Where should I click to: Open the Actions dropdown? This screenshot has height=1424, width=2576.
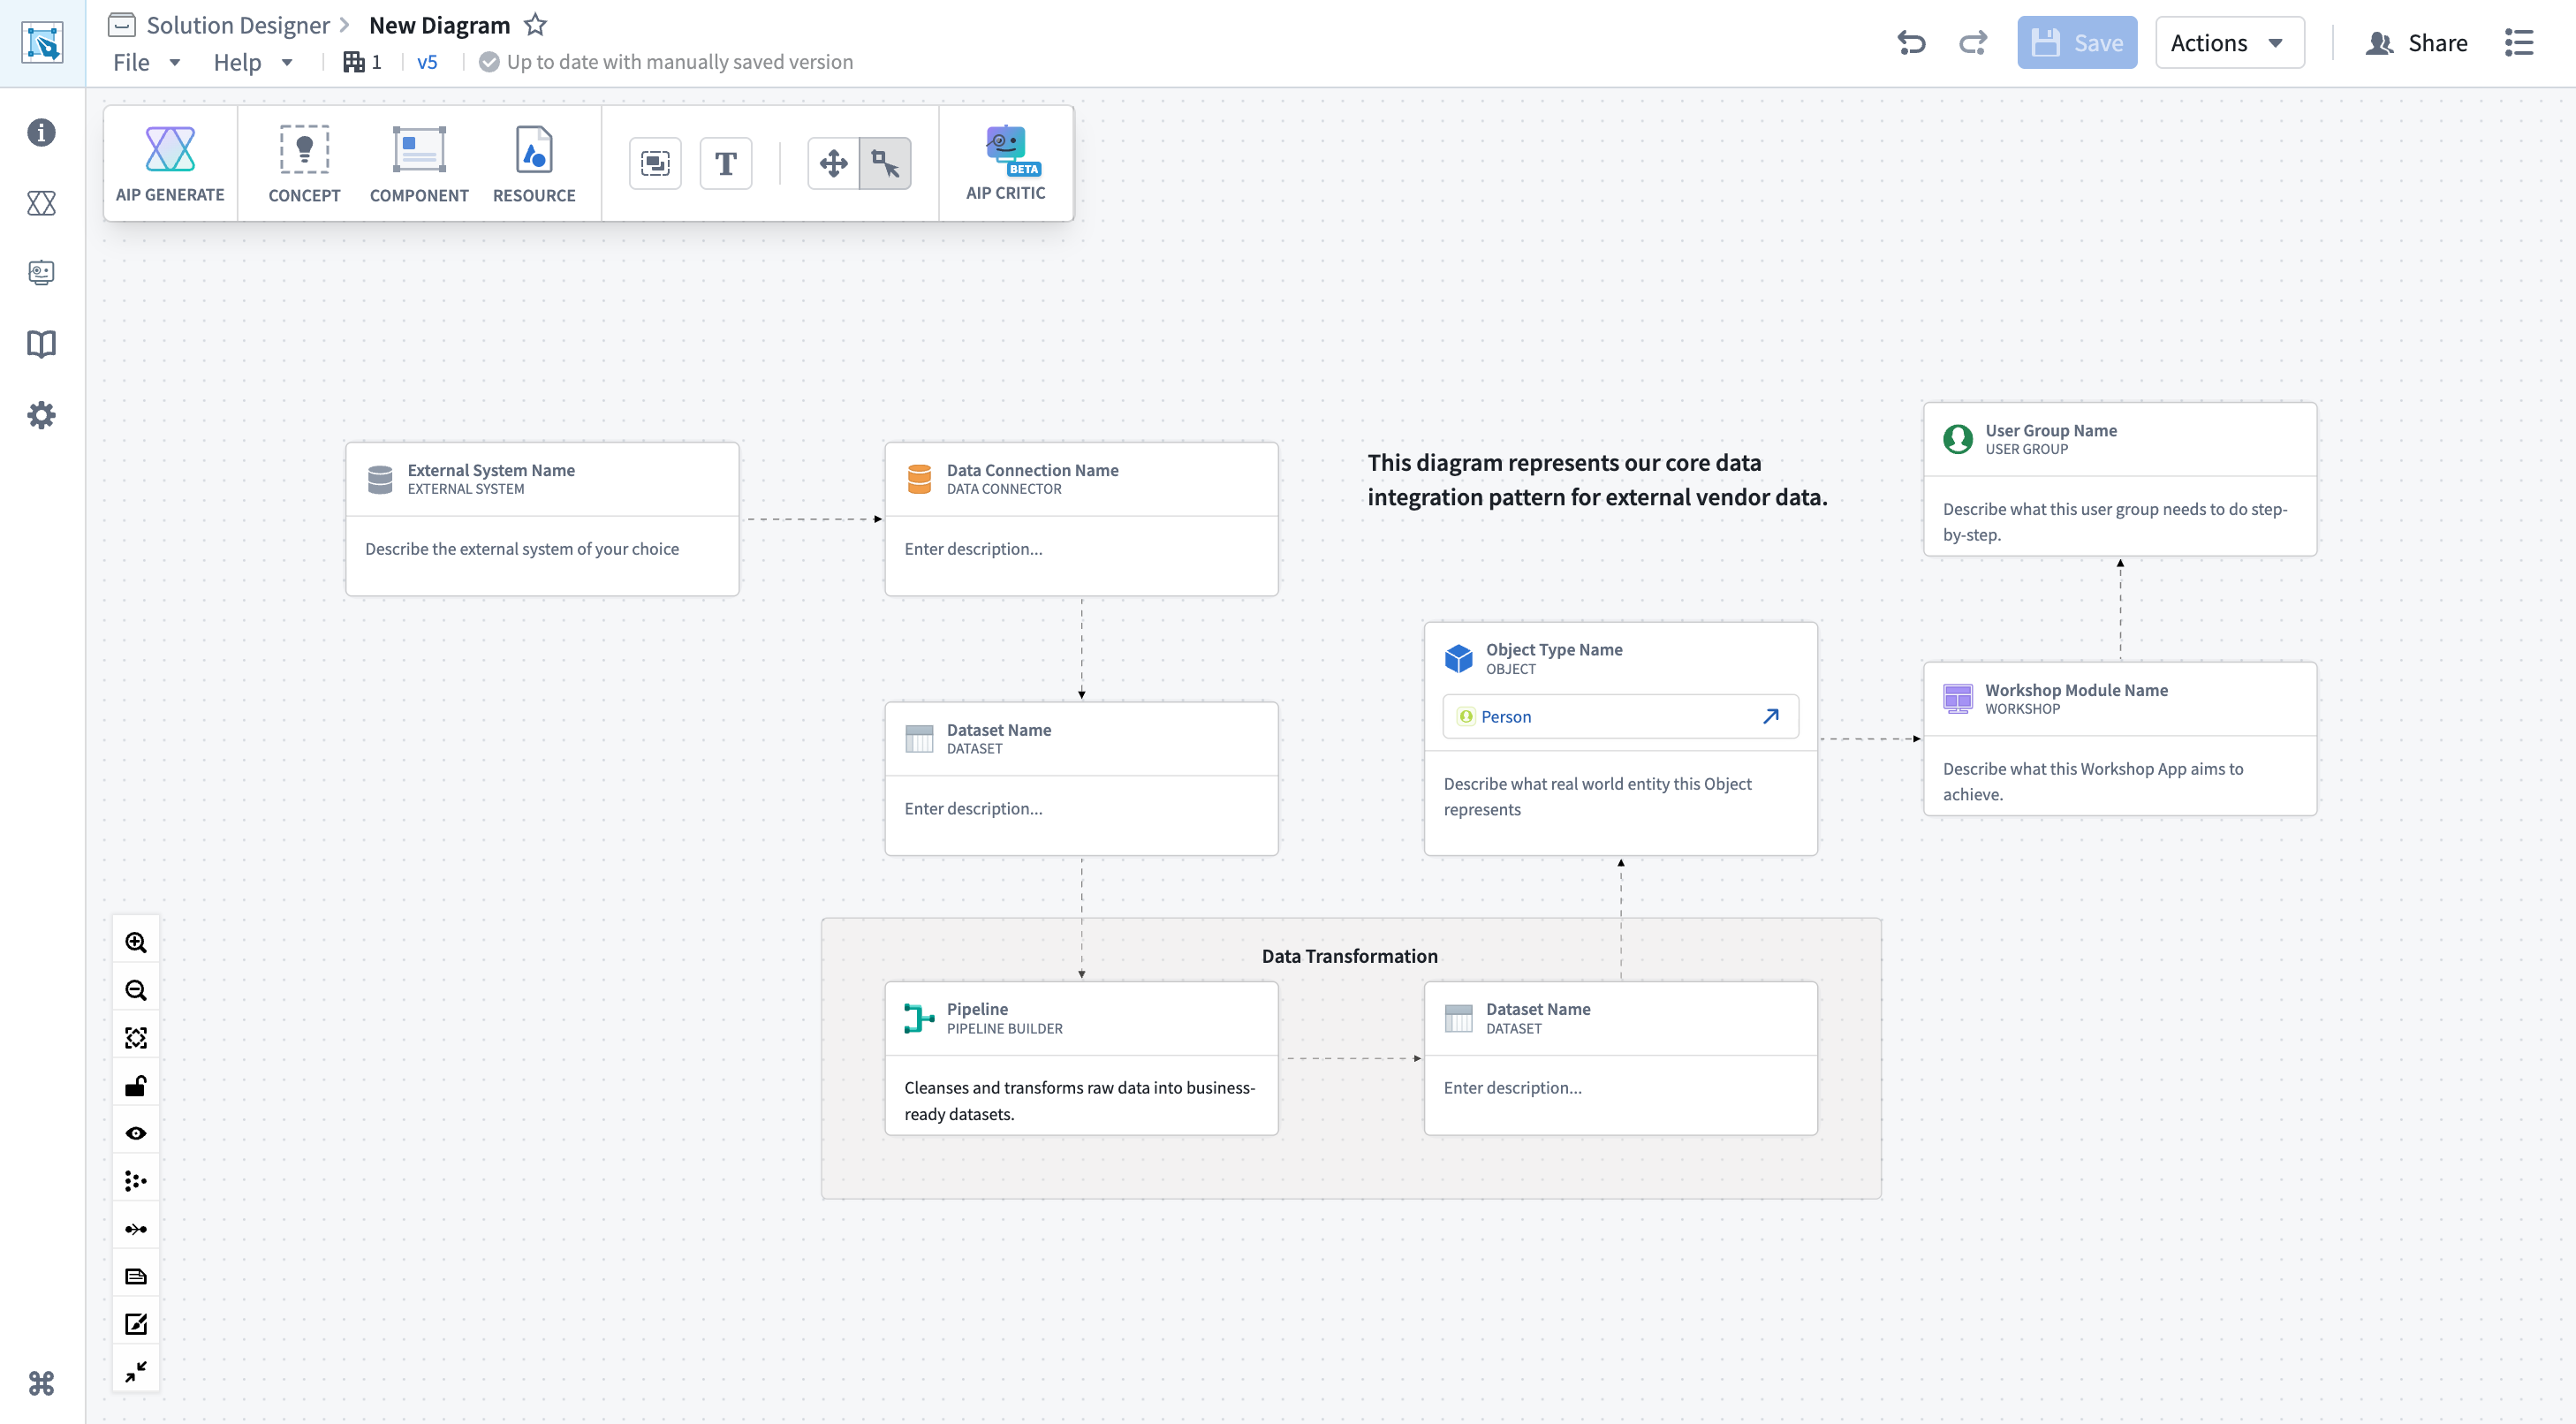[2229, 42]
